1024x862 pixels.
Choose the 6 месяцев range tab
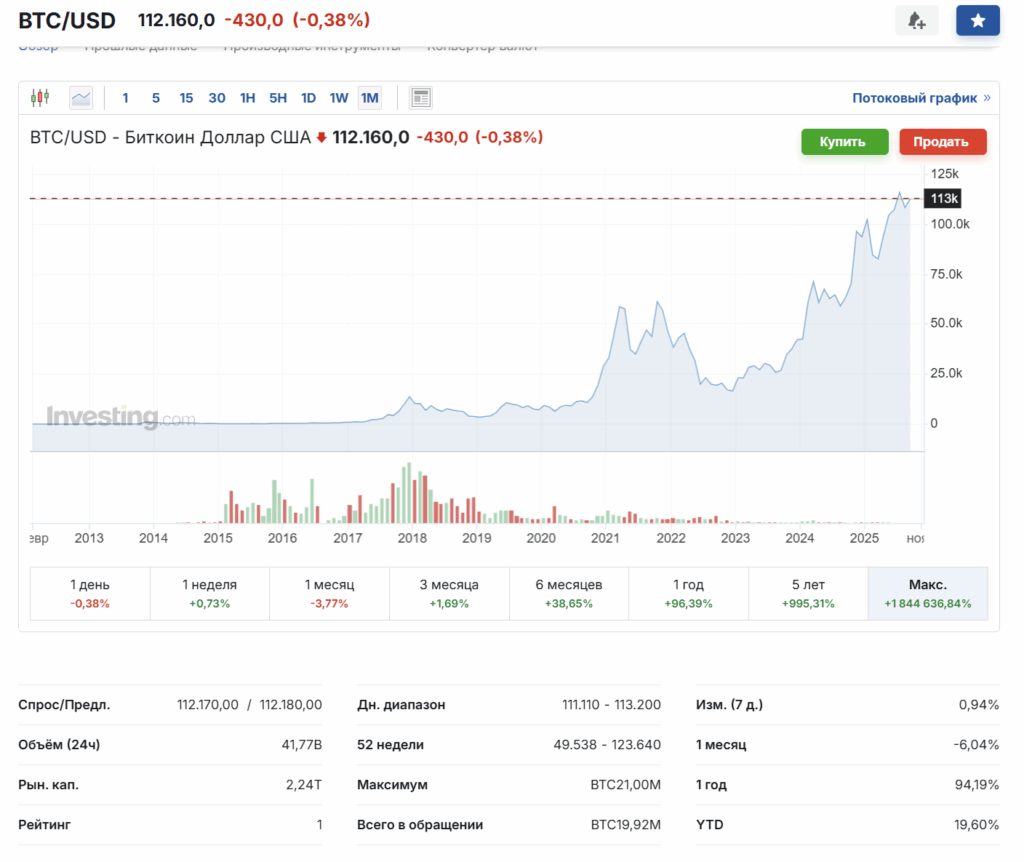(568, 594)
